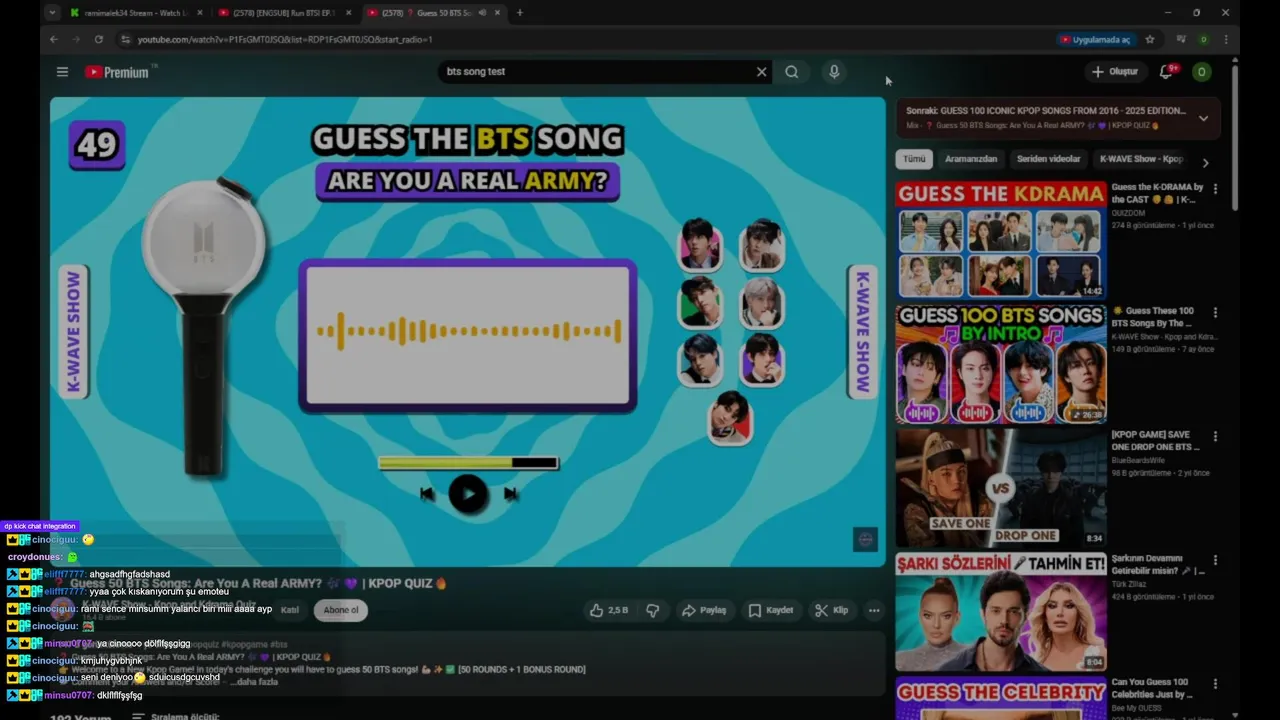Switch to the 'Run BTS' tab
The width and height of the screenshot is (1280, 720).
tap(284, 12)
